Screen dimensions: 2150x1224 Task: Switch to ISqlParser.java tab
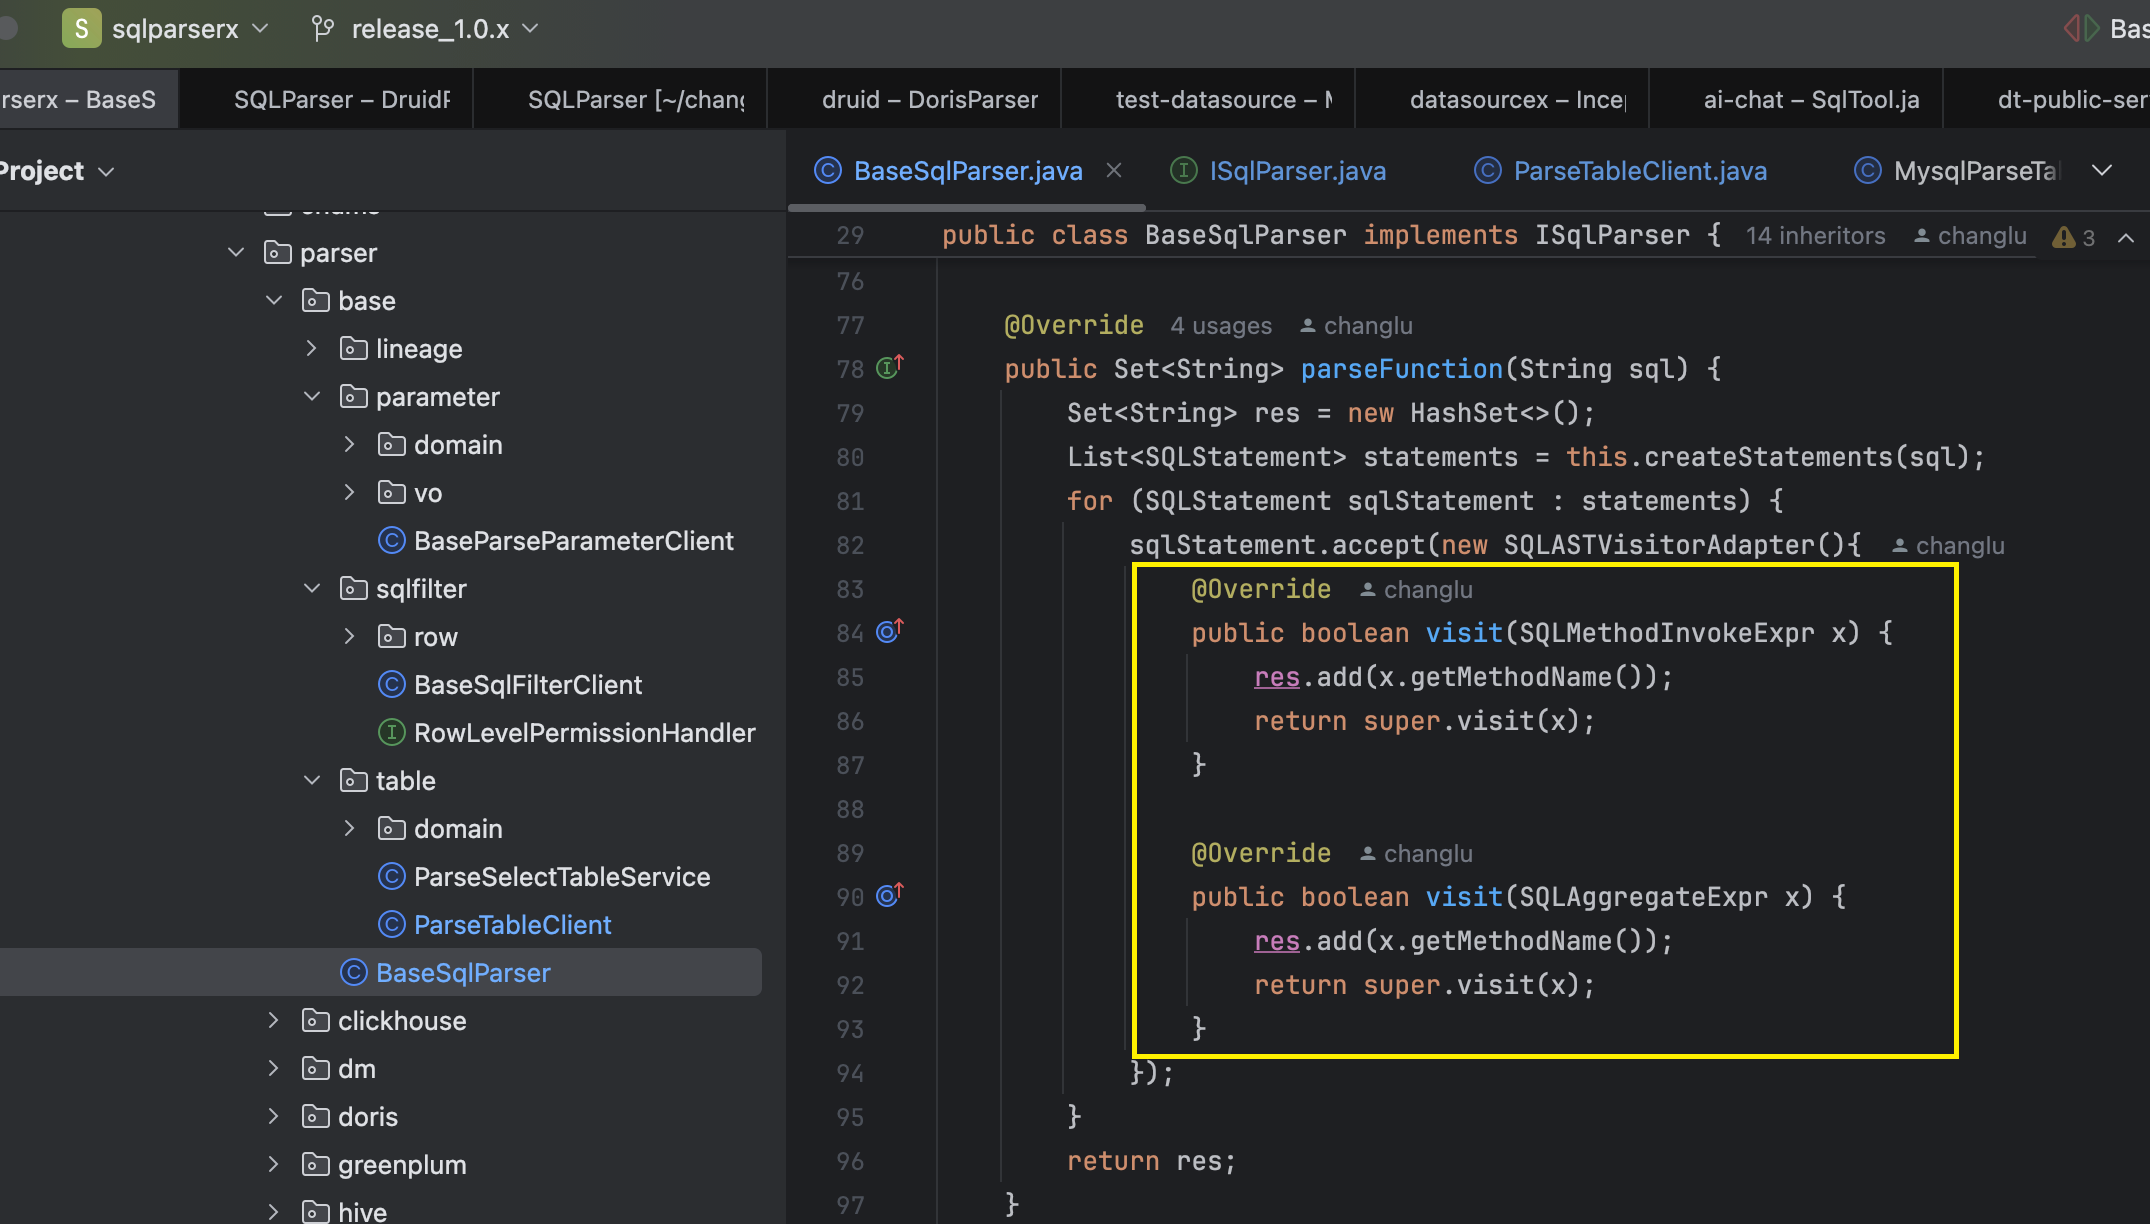click(x=1278, y=171)
